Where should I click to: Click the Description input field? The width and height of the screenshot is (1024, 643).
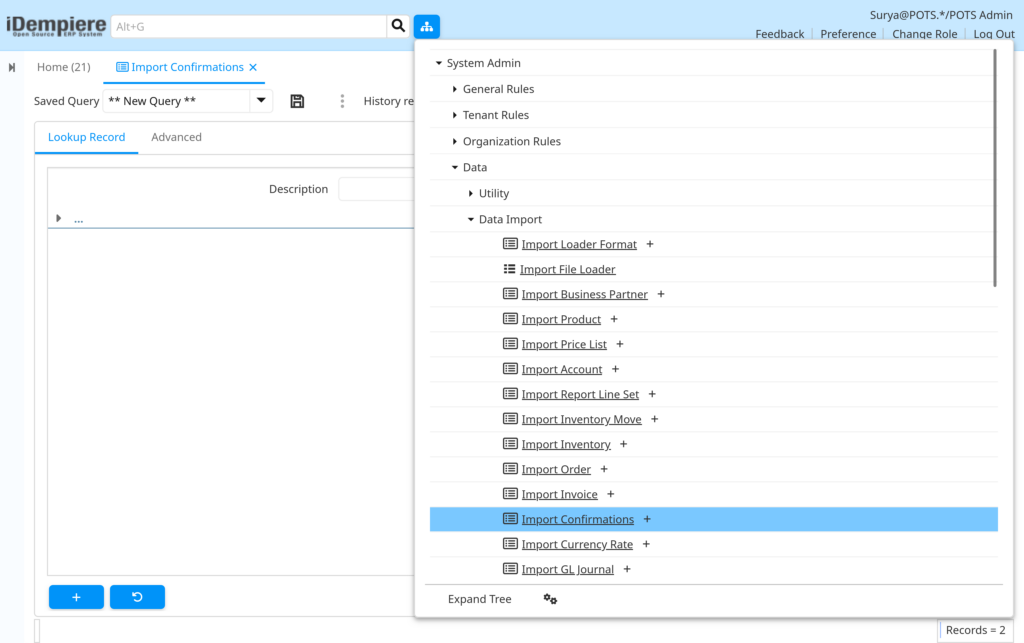(x=376, y=189)
